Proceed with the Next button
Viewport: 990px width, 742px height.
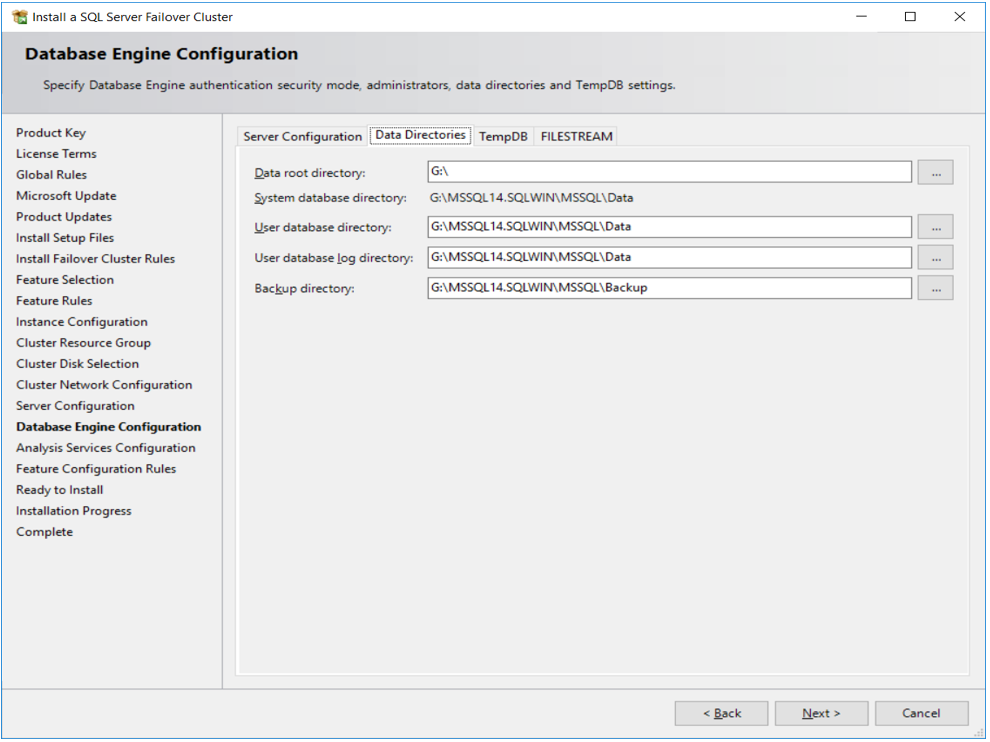pos(821,714)
